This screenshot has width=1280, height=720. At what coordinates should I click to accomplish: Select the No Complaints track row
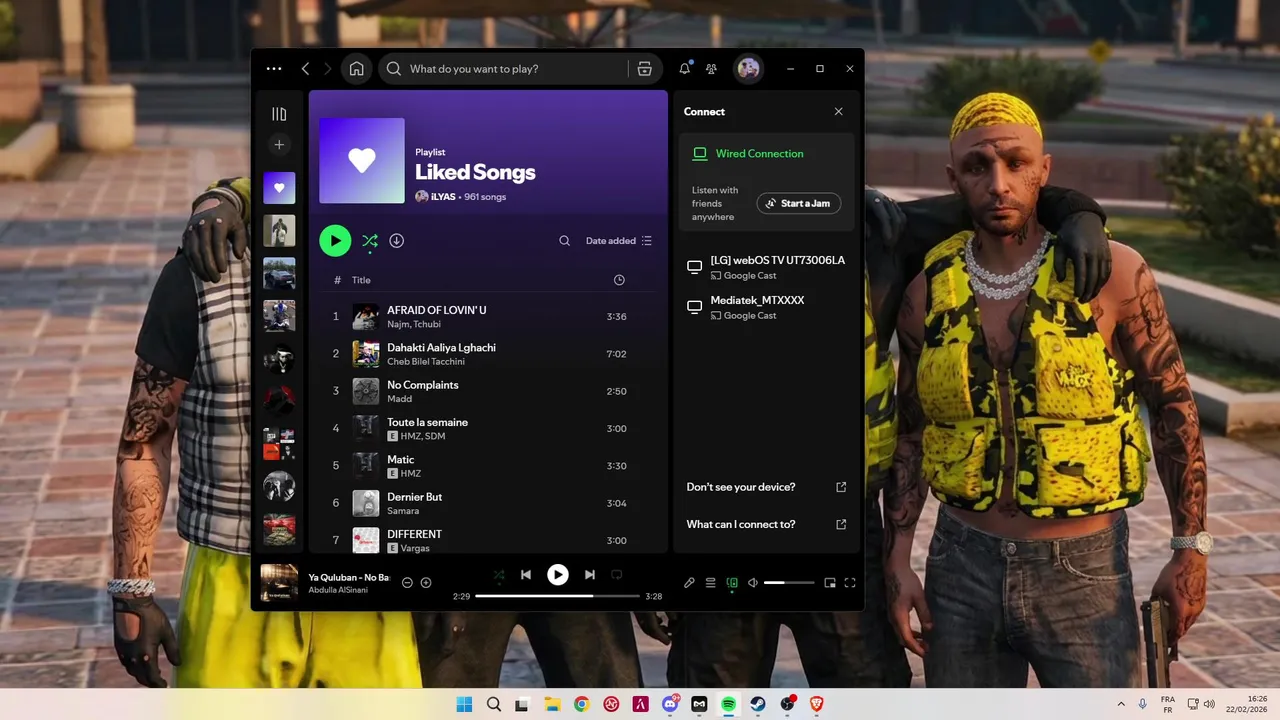pyautogui.click(x=488, y=391)
